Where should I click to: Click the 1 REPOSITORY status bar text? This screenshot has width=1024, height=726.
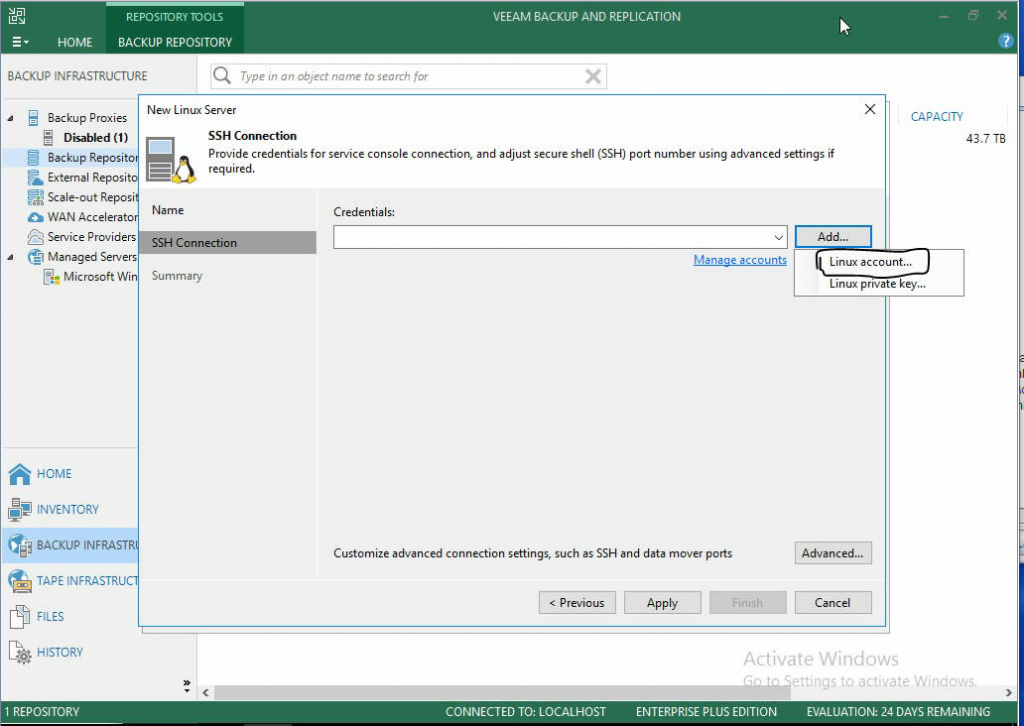click(x=42, y=712)
